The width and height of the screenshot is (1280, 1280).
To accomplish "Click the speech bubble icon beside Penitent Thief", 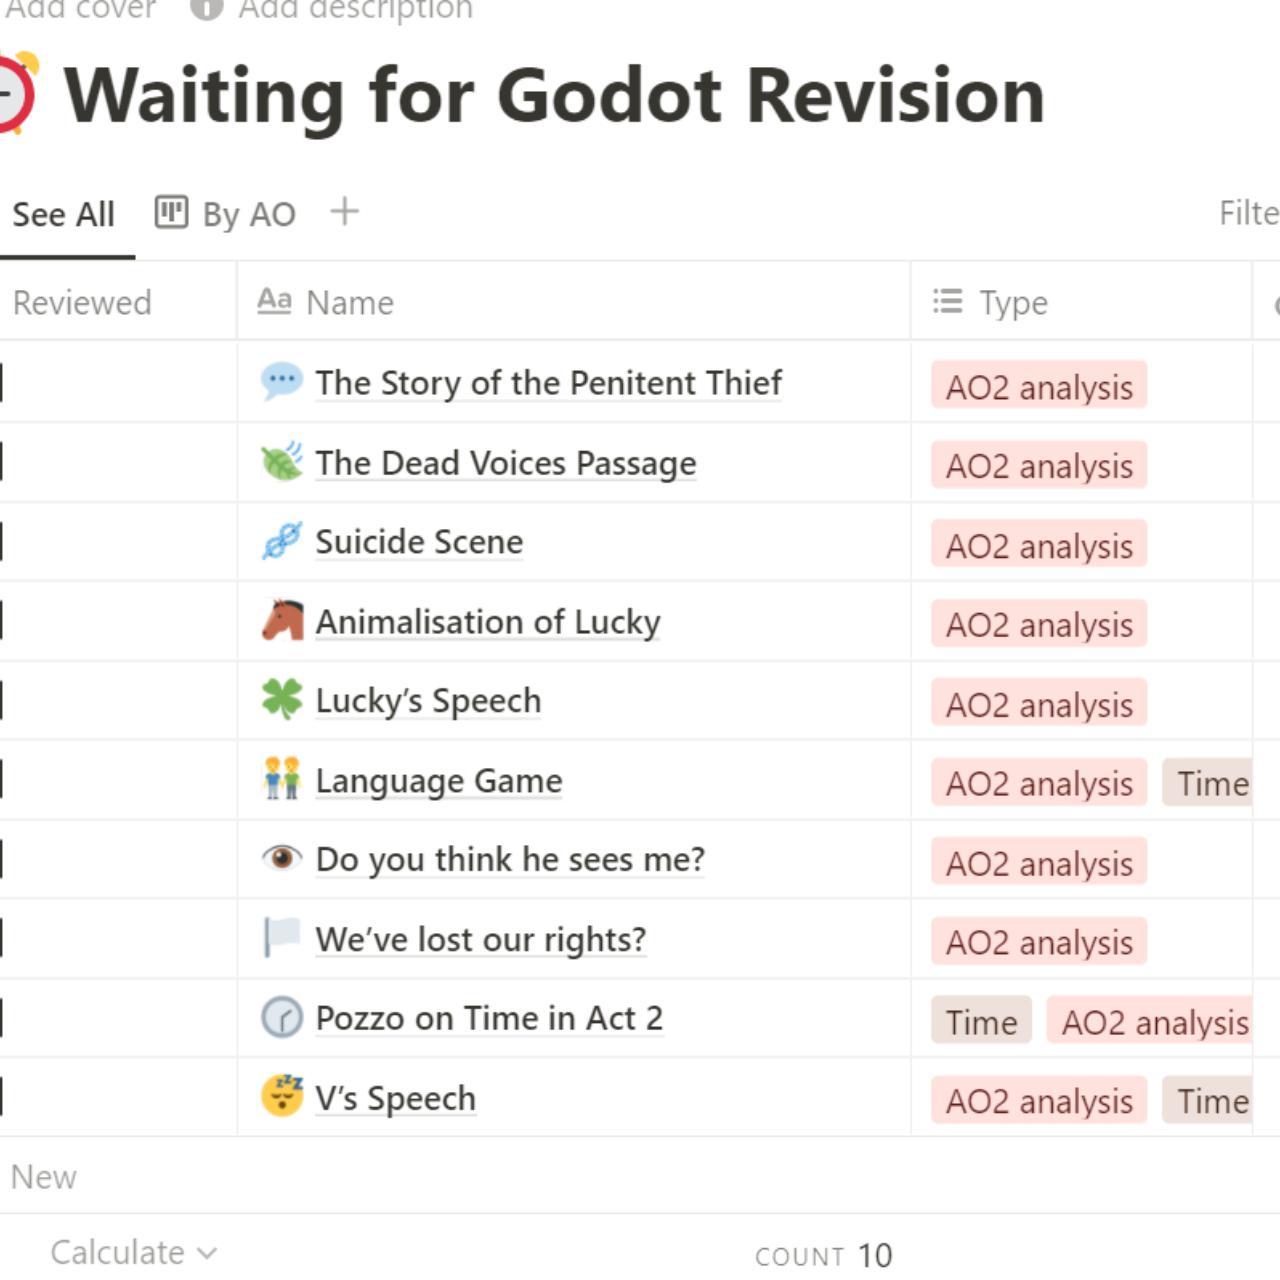I will coord(281,382).
